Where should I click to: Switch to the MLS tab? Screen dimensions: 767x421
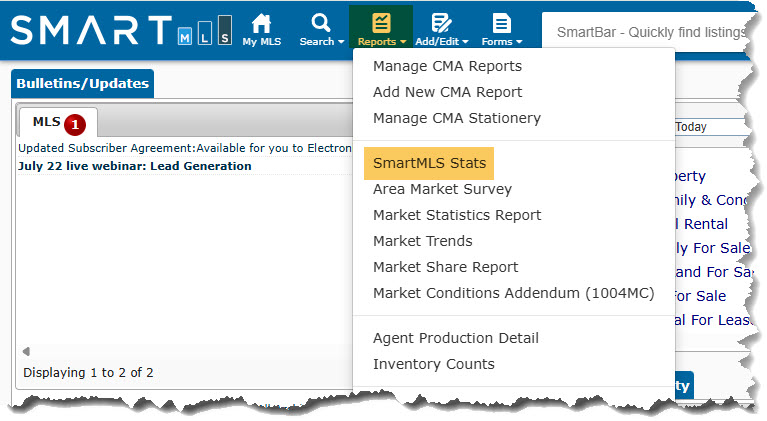click(x=58, y=122)
